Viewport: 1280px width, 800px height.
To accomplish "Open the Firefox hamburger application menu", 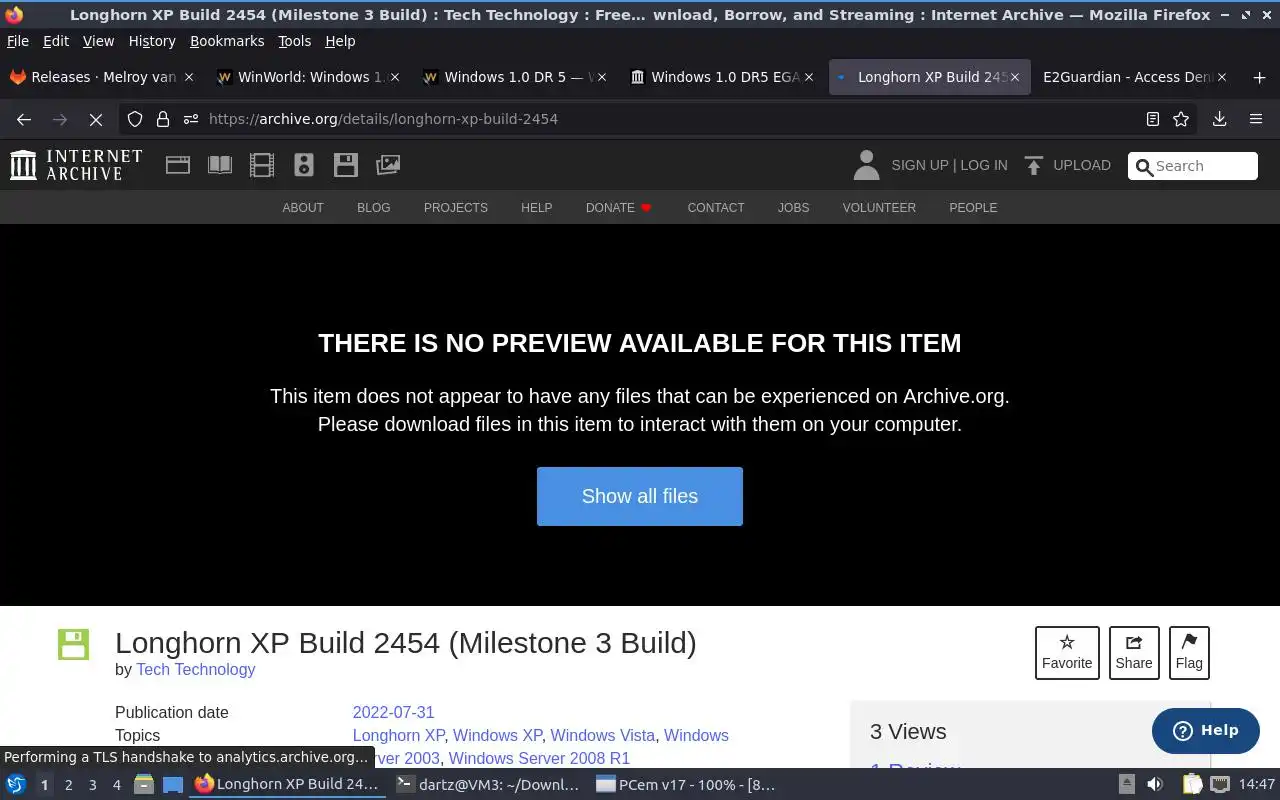I will [x=1256, y=119].
